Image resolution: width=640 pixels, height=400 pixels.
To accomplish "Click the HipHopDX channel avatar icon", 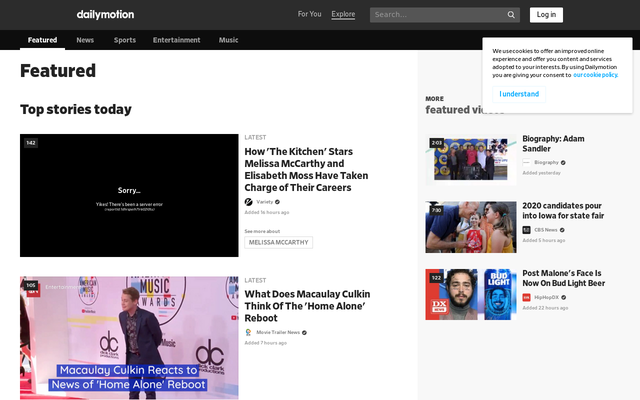I will 527,297.
